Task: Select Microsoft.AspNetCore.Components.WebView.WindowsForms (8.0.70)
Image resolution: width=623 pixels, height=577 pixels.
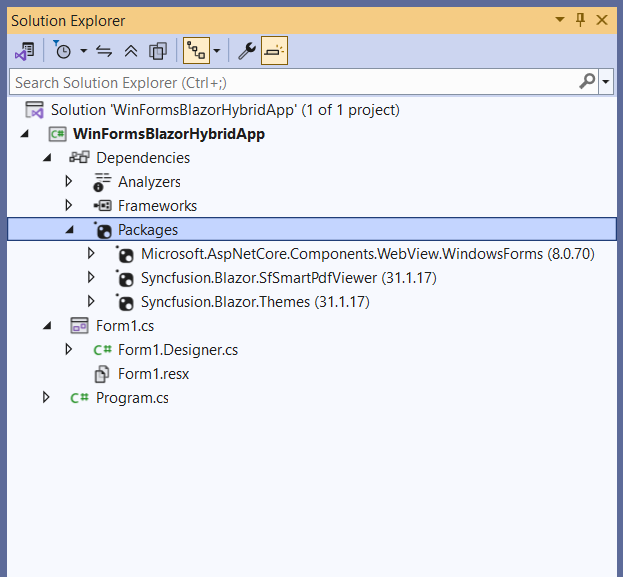Action: pos(368,254)
